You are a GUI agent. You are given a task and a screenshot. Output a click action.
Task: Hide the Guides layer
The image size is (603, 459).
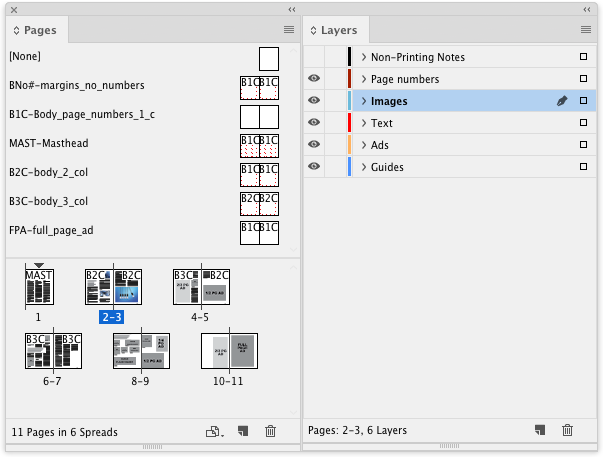(314, 166)
